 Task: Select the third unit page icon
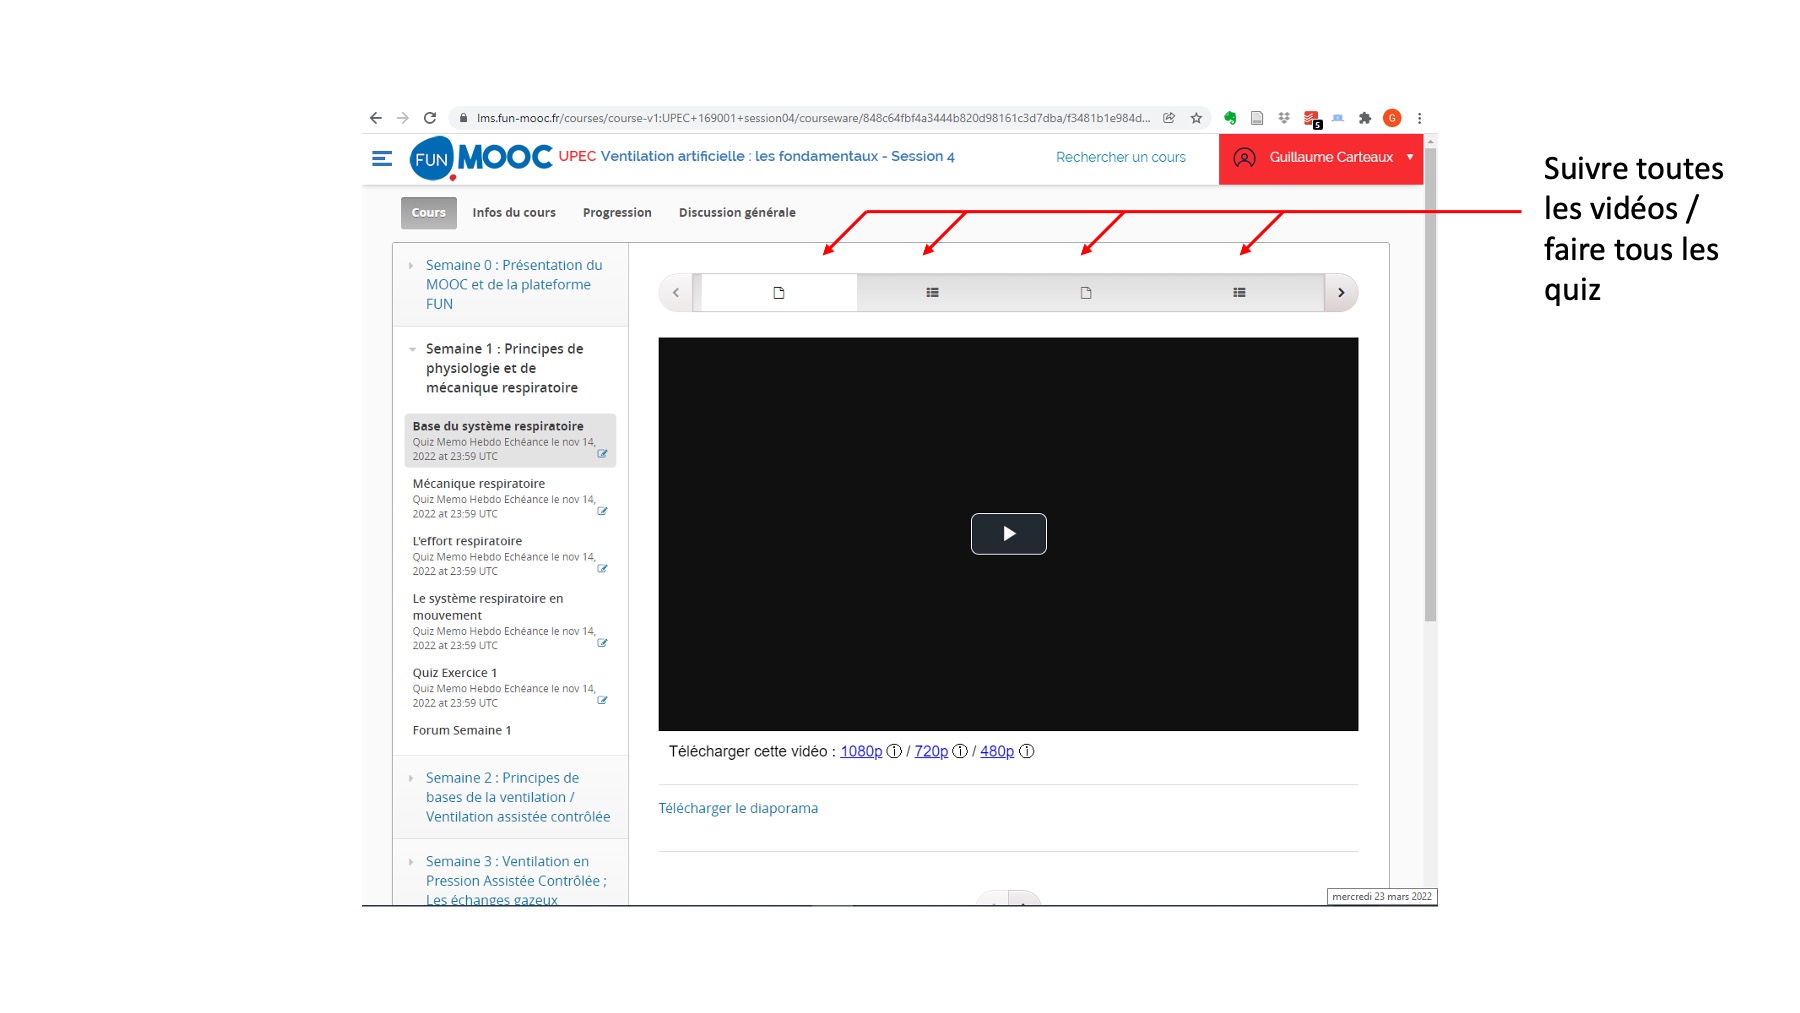[1086, 293]
